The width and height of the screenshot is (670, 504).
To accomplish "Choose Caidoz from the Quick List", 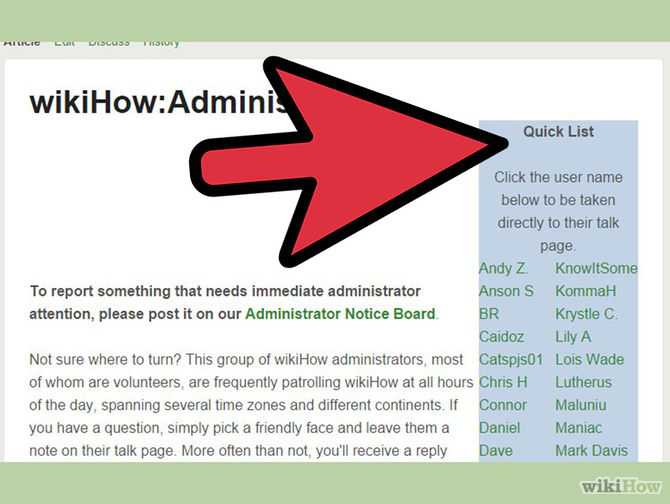I will 501,337.
